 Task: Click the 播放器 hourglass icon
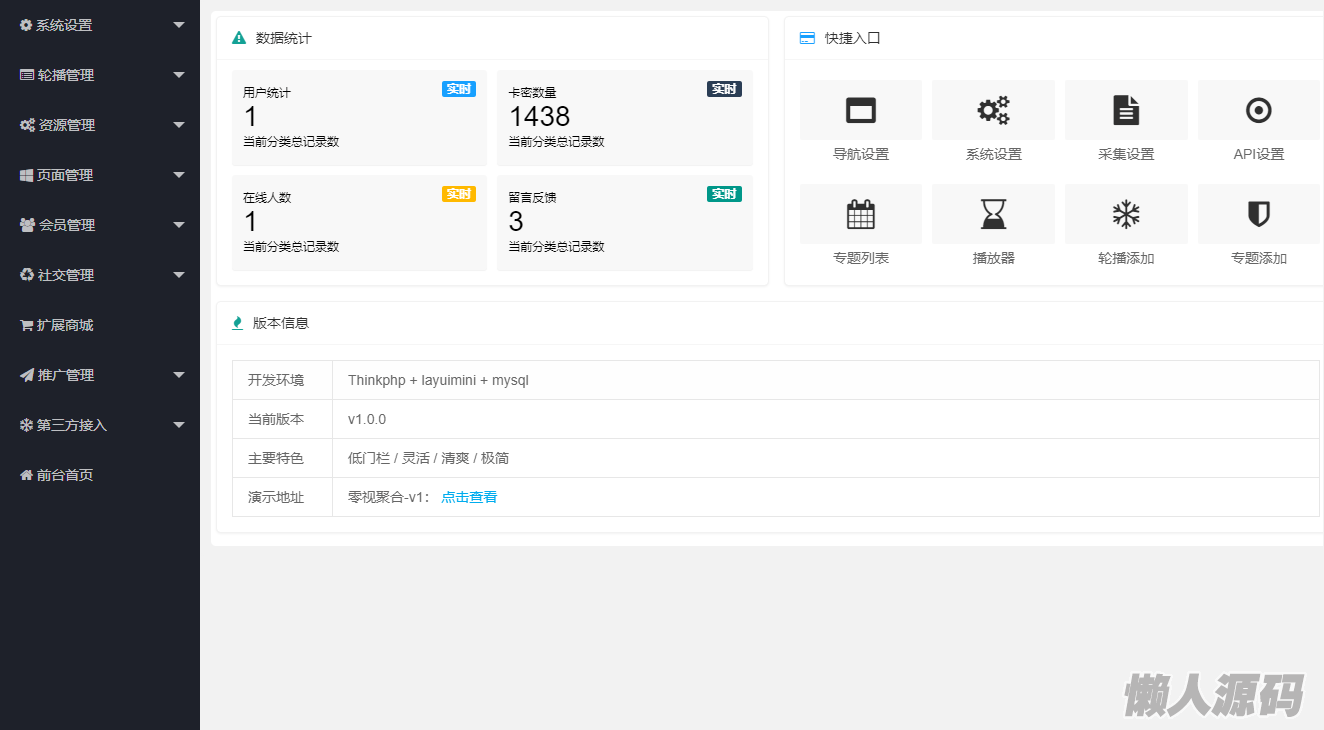coord(993,214)
